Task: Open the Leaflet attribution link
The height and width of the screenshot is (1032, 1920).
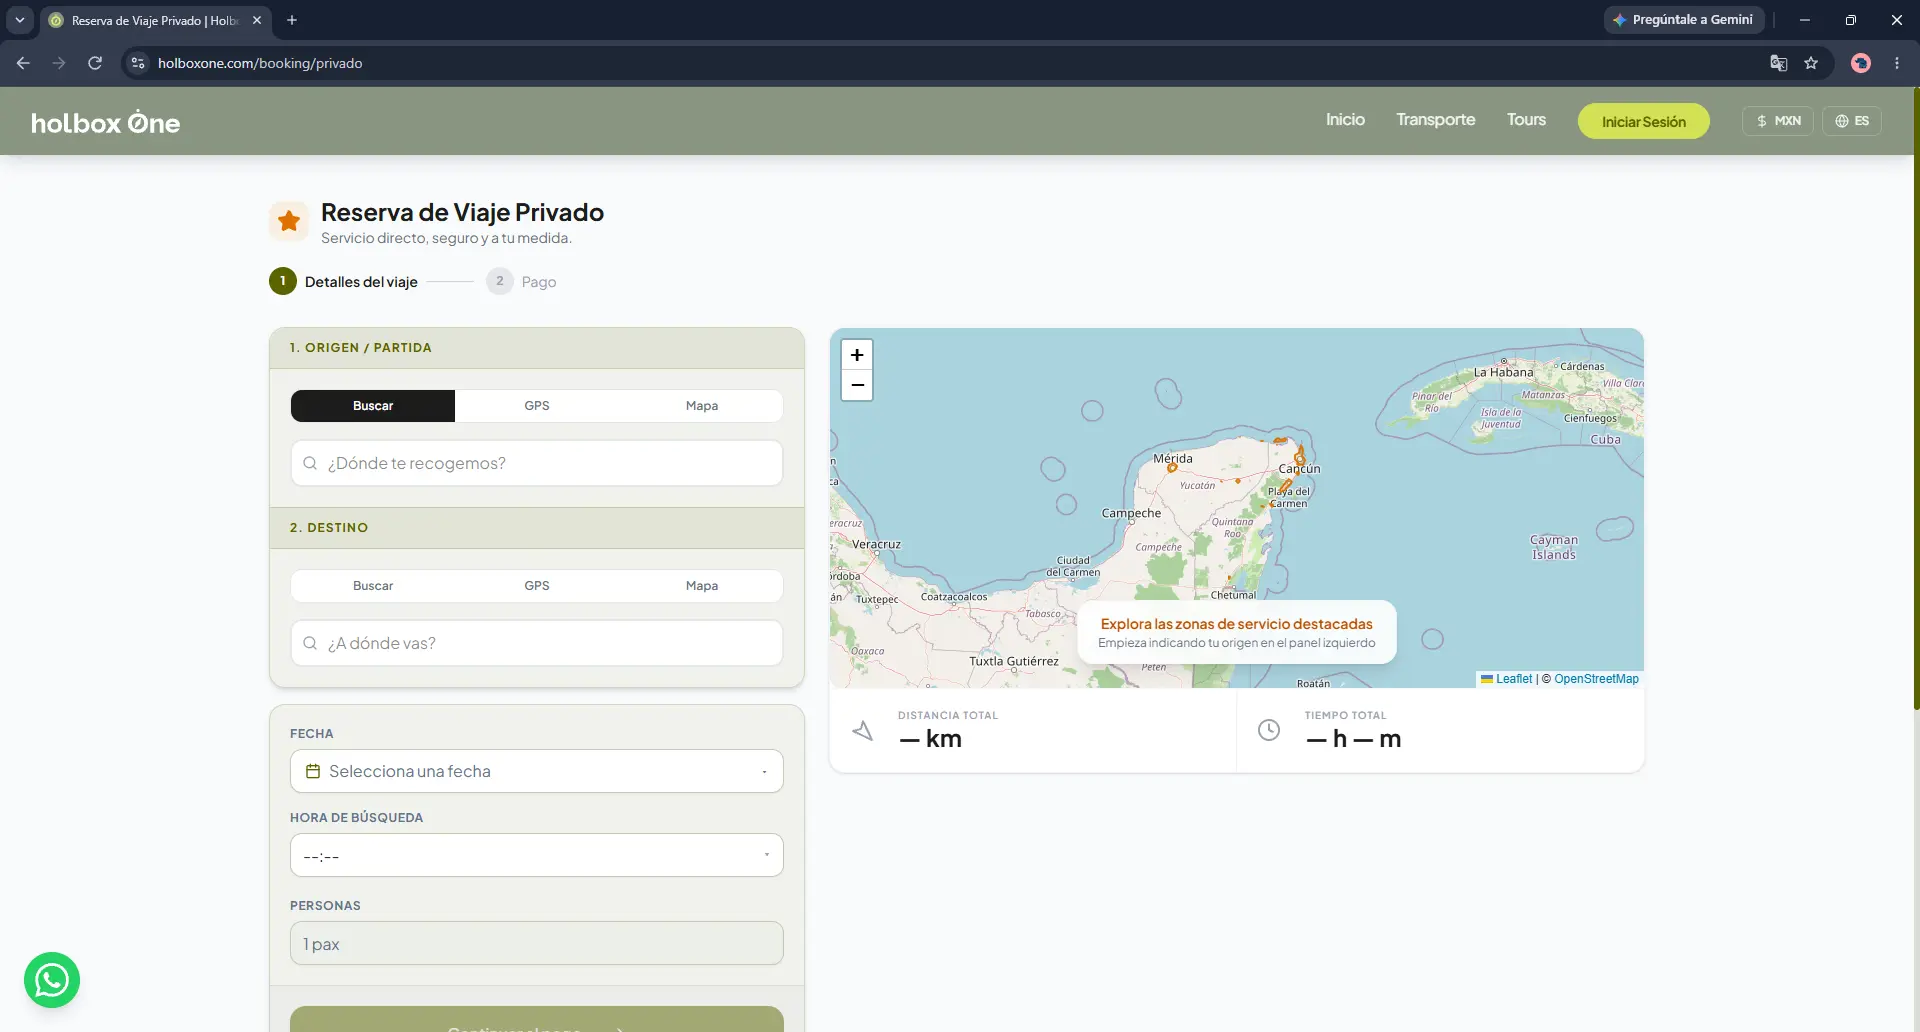Action: click(x=1514, y=679)
